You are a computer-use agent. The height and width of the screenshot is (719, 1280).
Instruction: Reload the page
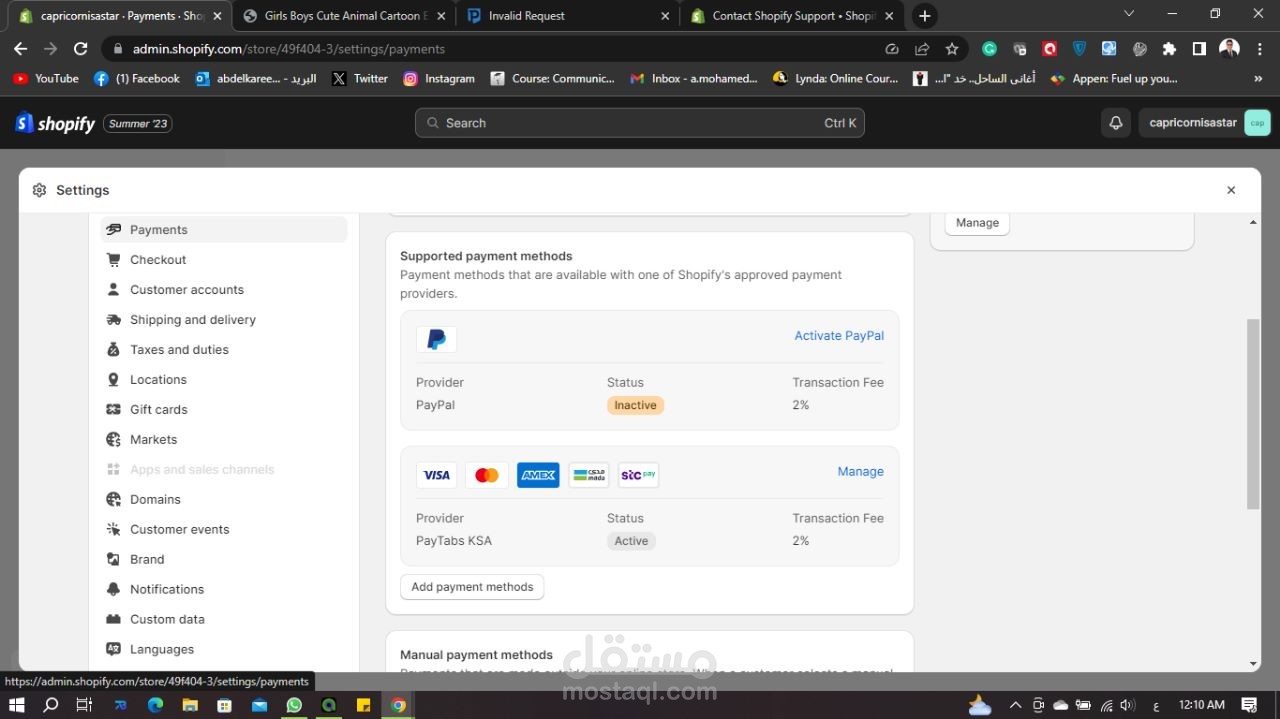[81, 49]
